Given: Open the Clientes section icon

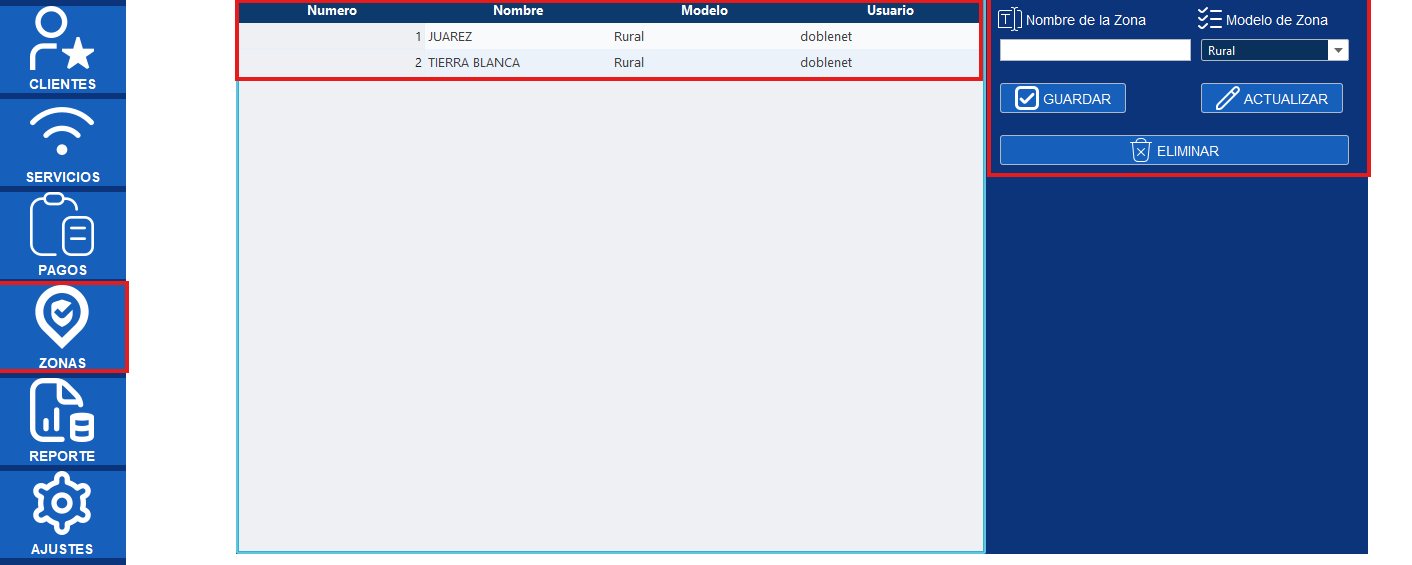Looking at the screenshot, I should [x=62, y=38].
